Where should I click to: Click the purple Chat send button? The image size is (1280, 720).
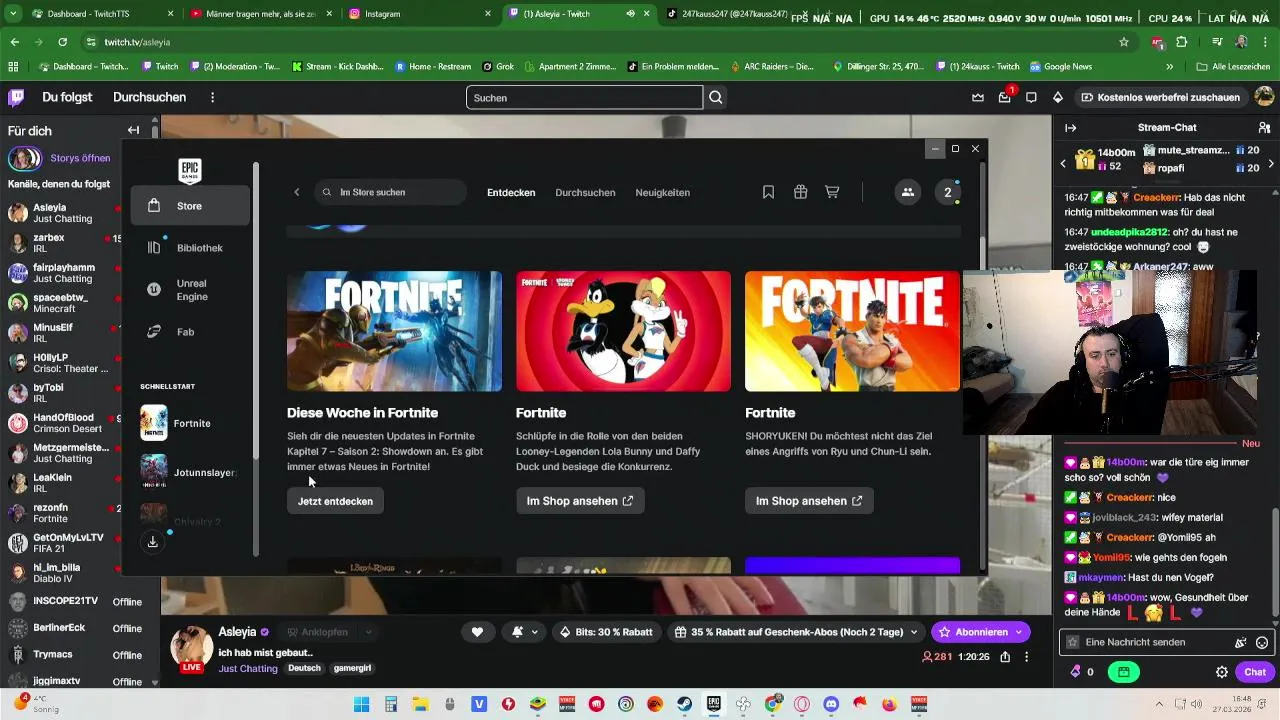click(1254, 672)
